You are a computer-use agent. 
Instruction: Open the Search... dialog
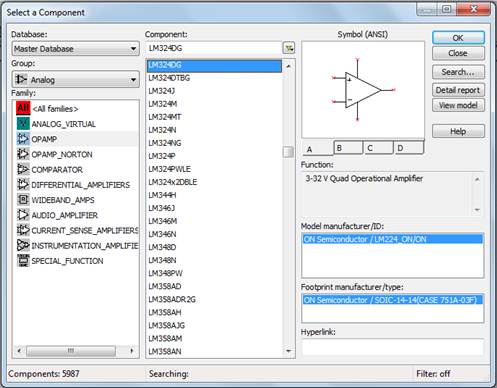point(458,72)
